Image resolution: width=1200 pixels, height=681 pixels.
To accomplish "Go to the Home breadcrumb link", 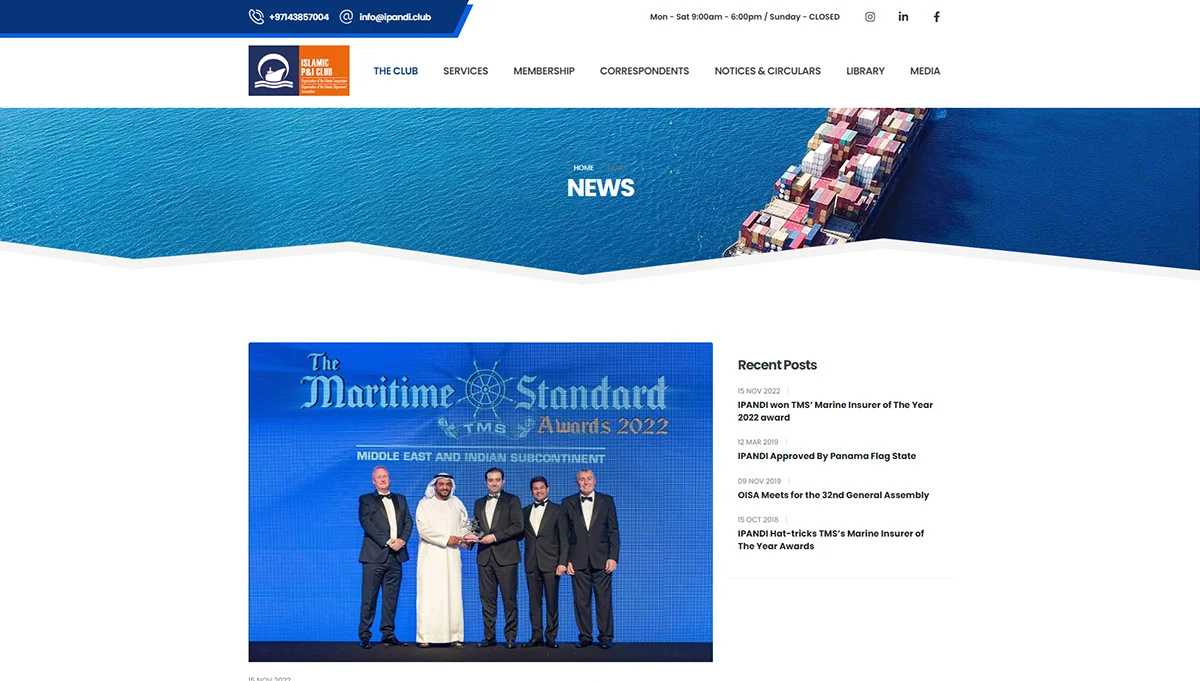I will tap(584, 168).
